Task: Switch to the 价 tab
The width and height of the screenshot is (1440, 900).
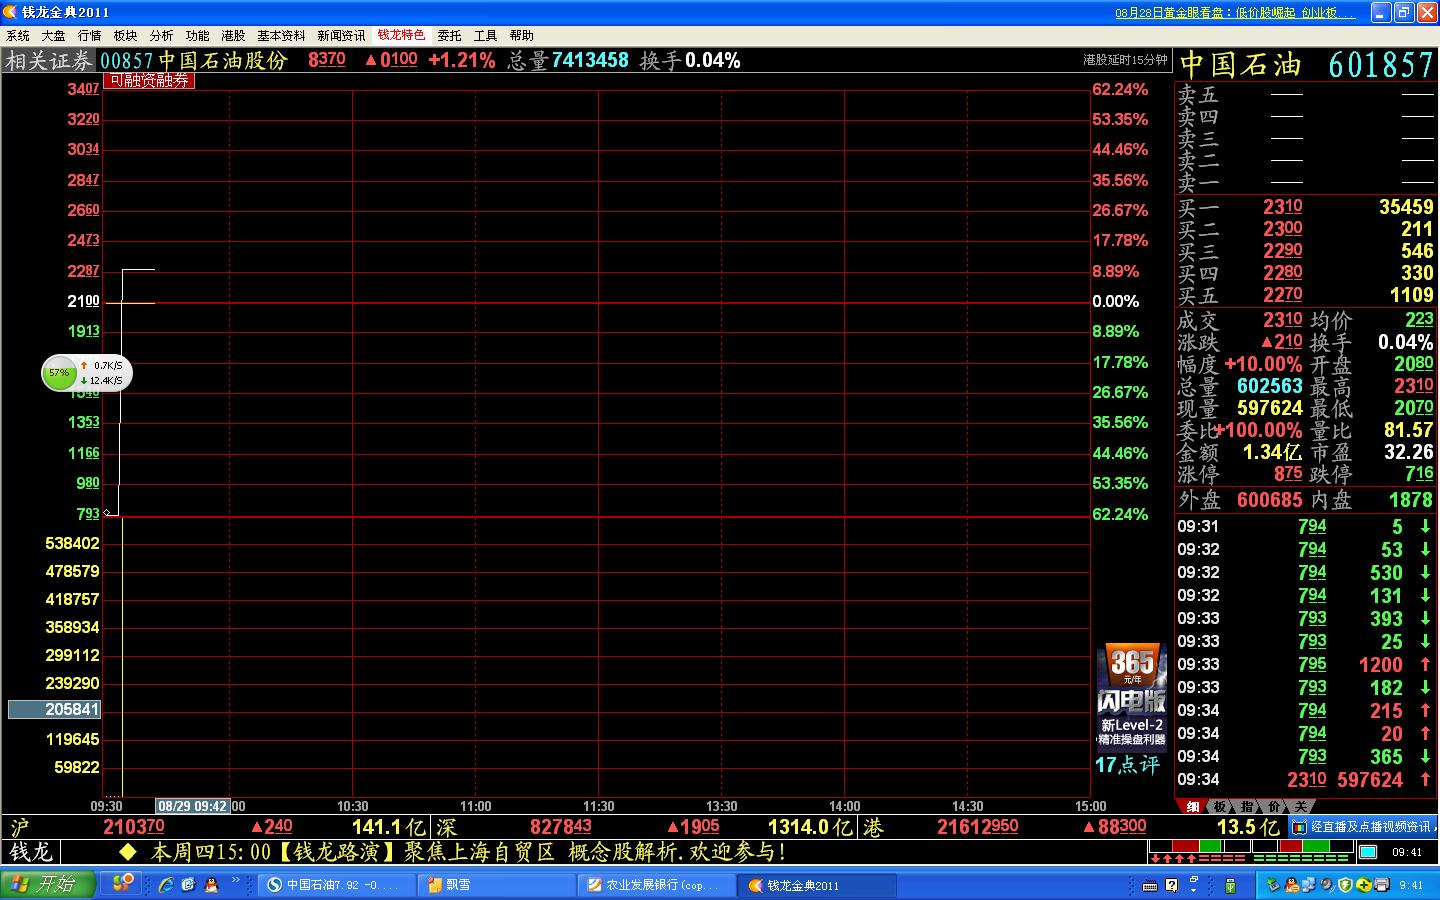Action: point(1273,806)
